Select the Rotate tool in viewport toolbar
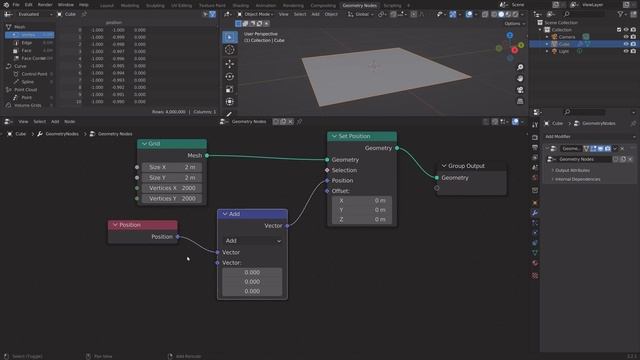This screenshot has width=640, height=360. (x=230, y=76)
